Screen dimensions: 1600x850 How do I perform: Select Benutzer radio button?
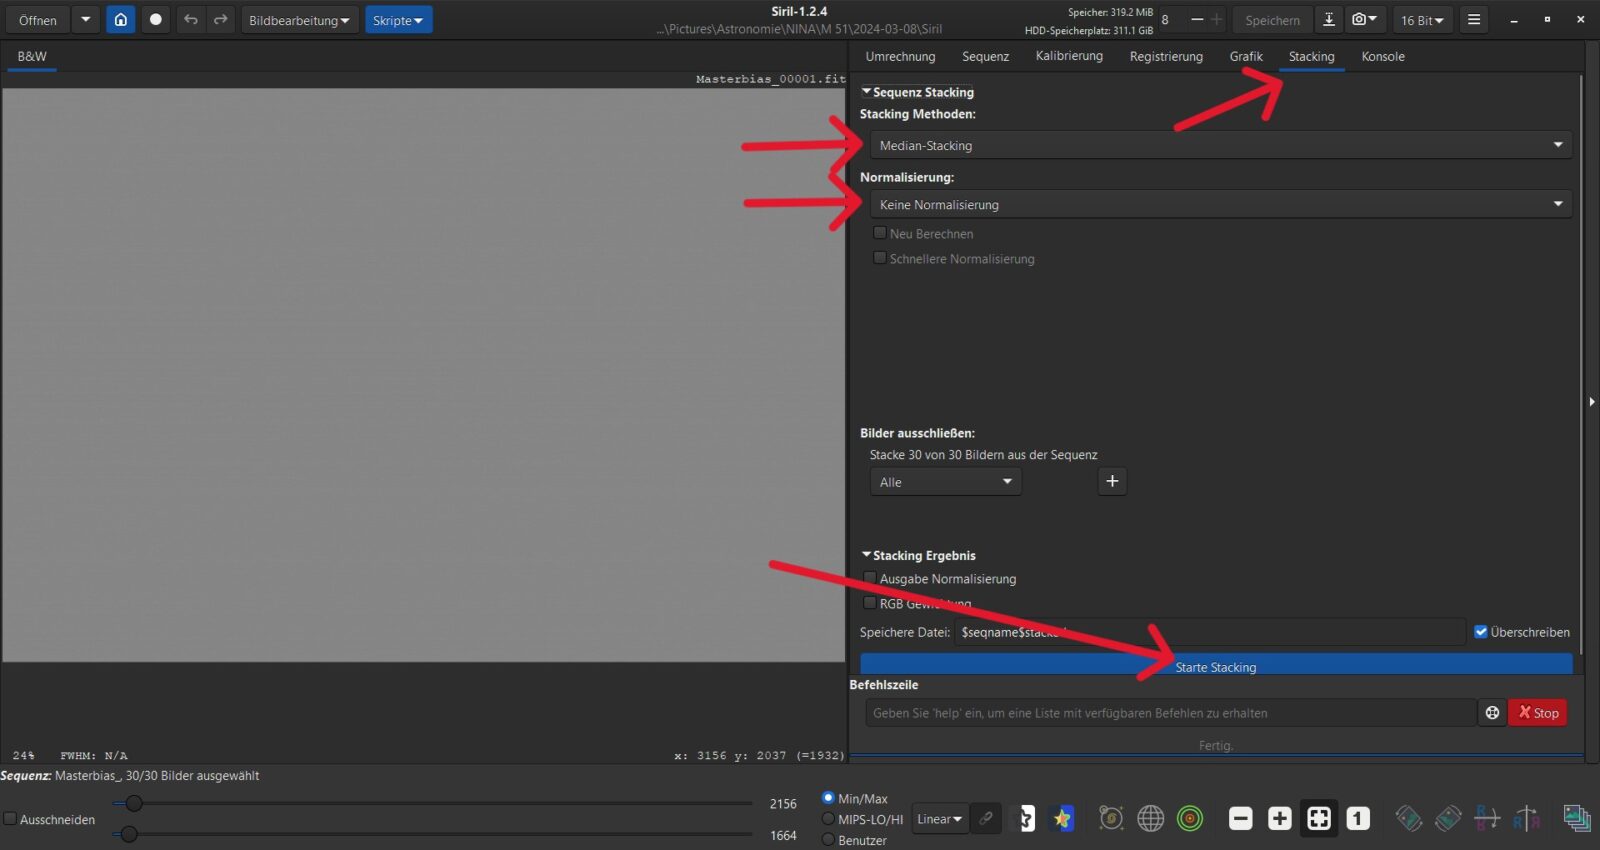coord(828,840)
